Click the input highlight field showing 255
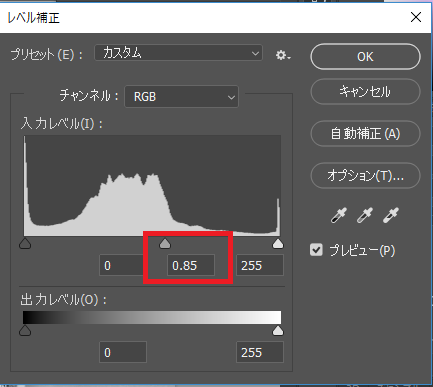Image resolution: width=433 pixels, height=387 pixels. [260, 265]
